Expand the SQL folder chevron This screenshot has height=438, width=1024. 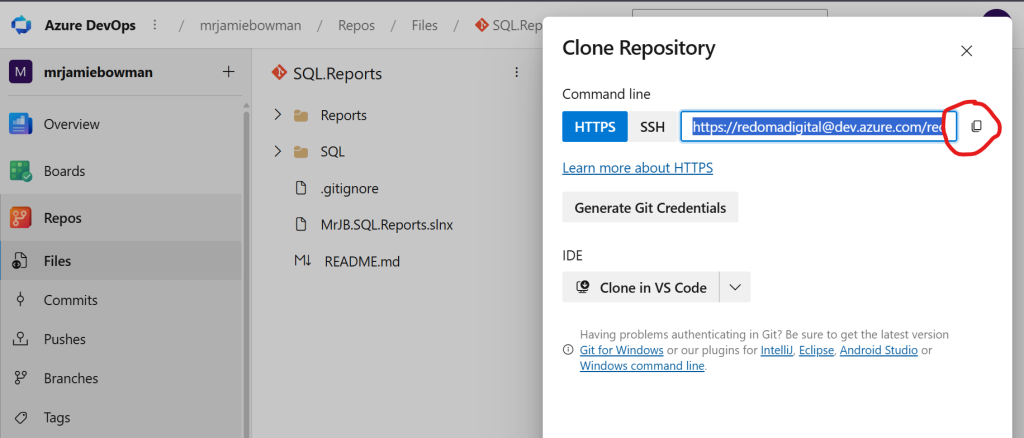point(278,151)
